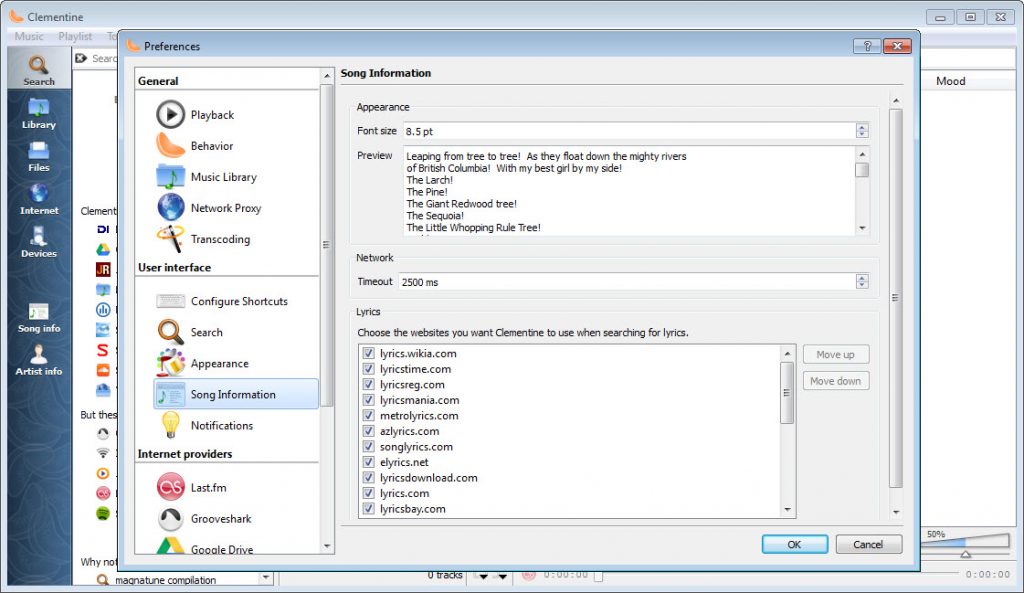This screenshot has width=1024, height=593.
Task: Click the Spotify icon in Clementine window
Action: click(103, 513)
